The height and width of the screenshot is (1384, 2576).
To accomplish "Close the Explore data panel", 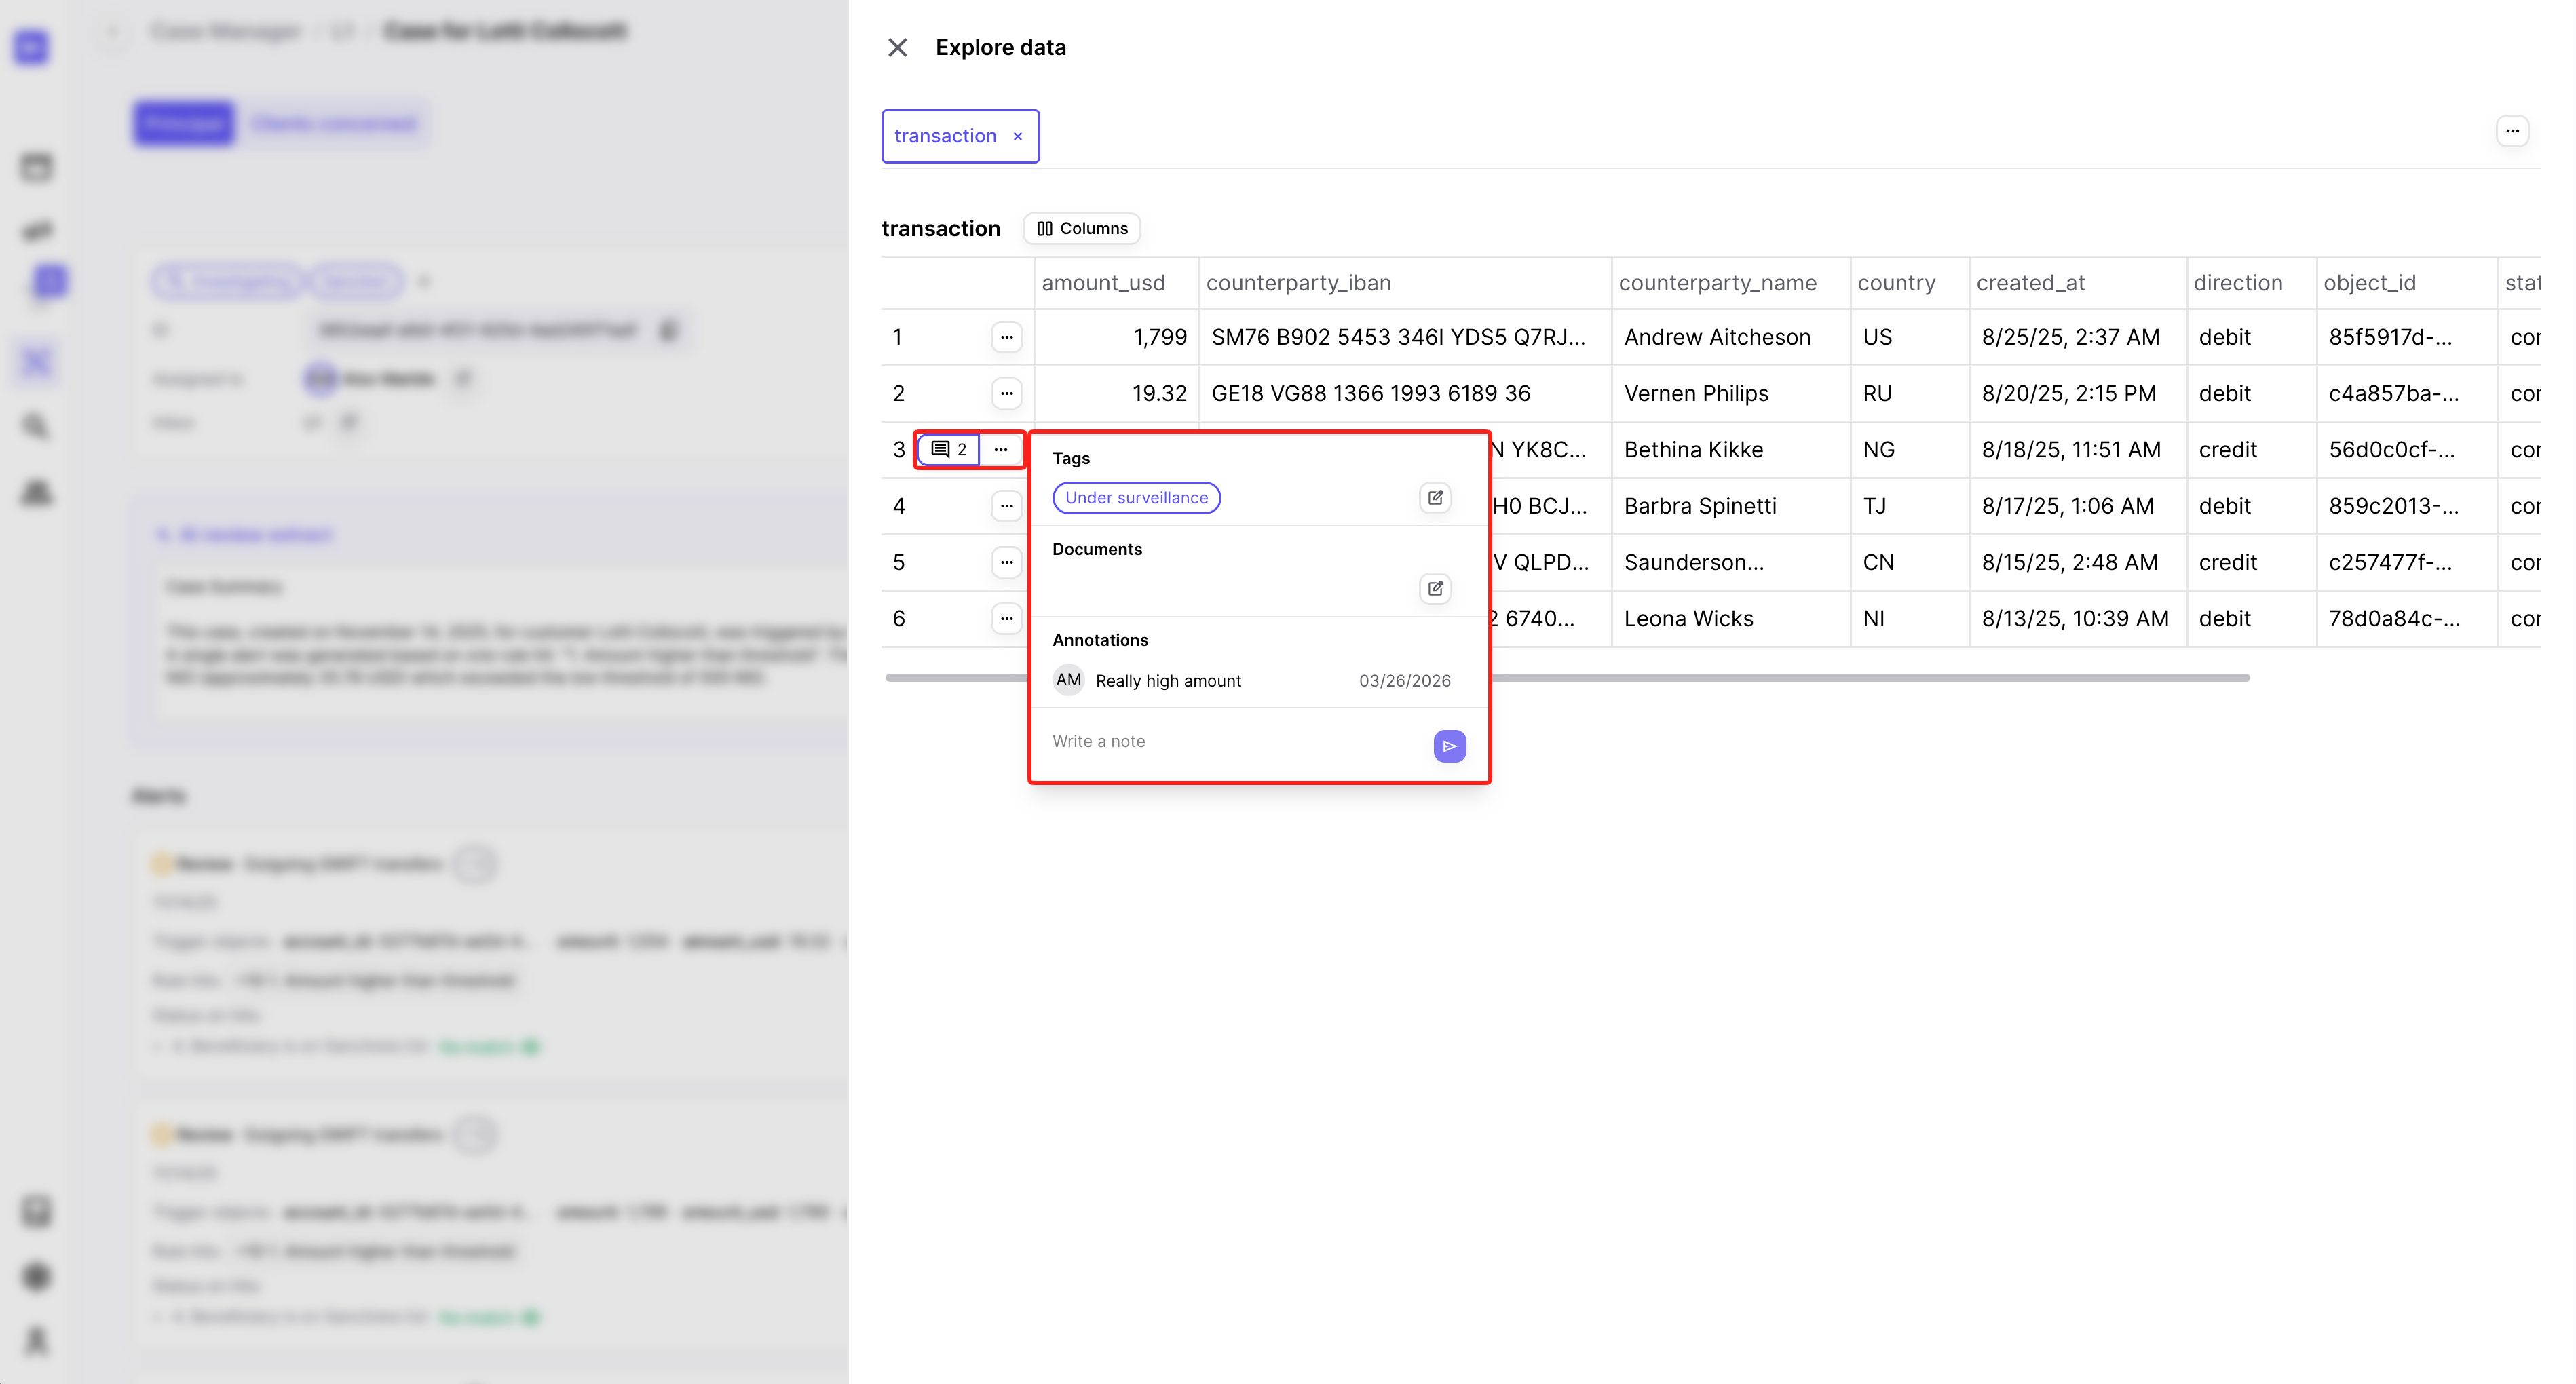I will 897,48.
